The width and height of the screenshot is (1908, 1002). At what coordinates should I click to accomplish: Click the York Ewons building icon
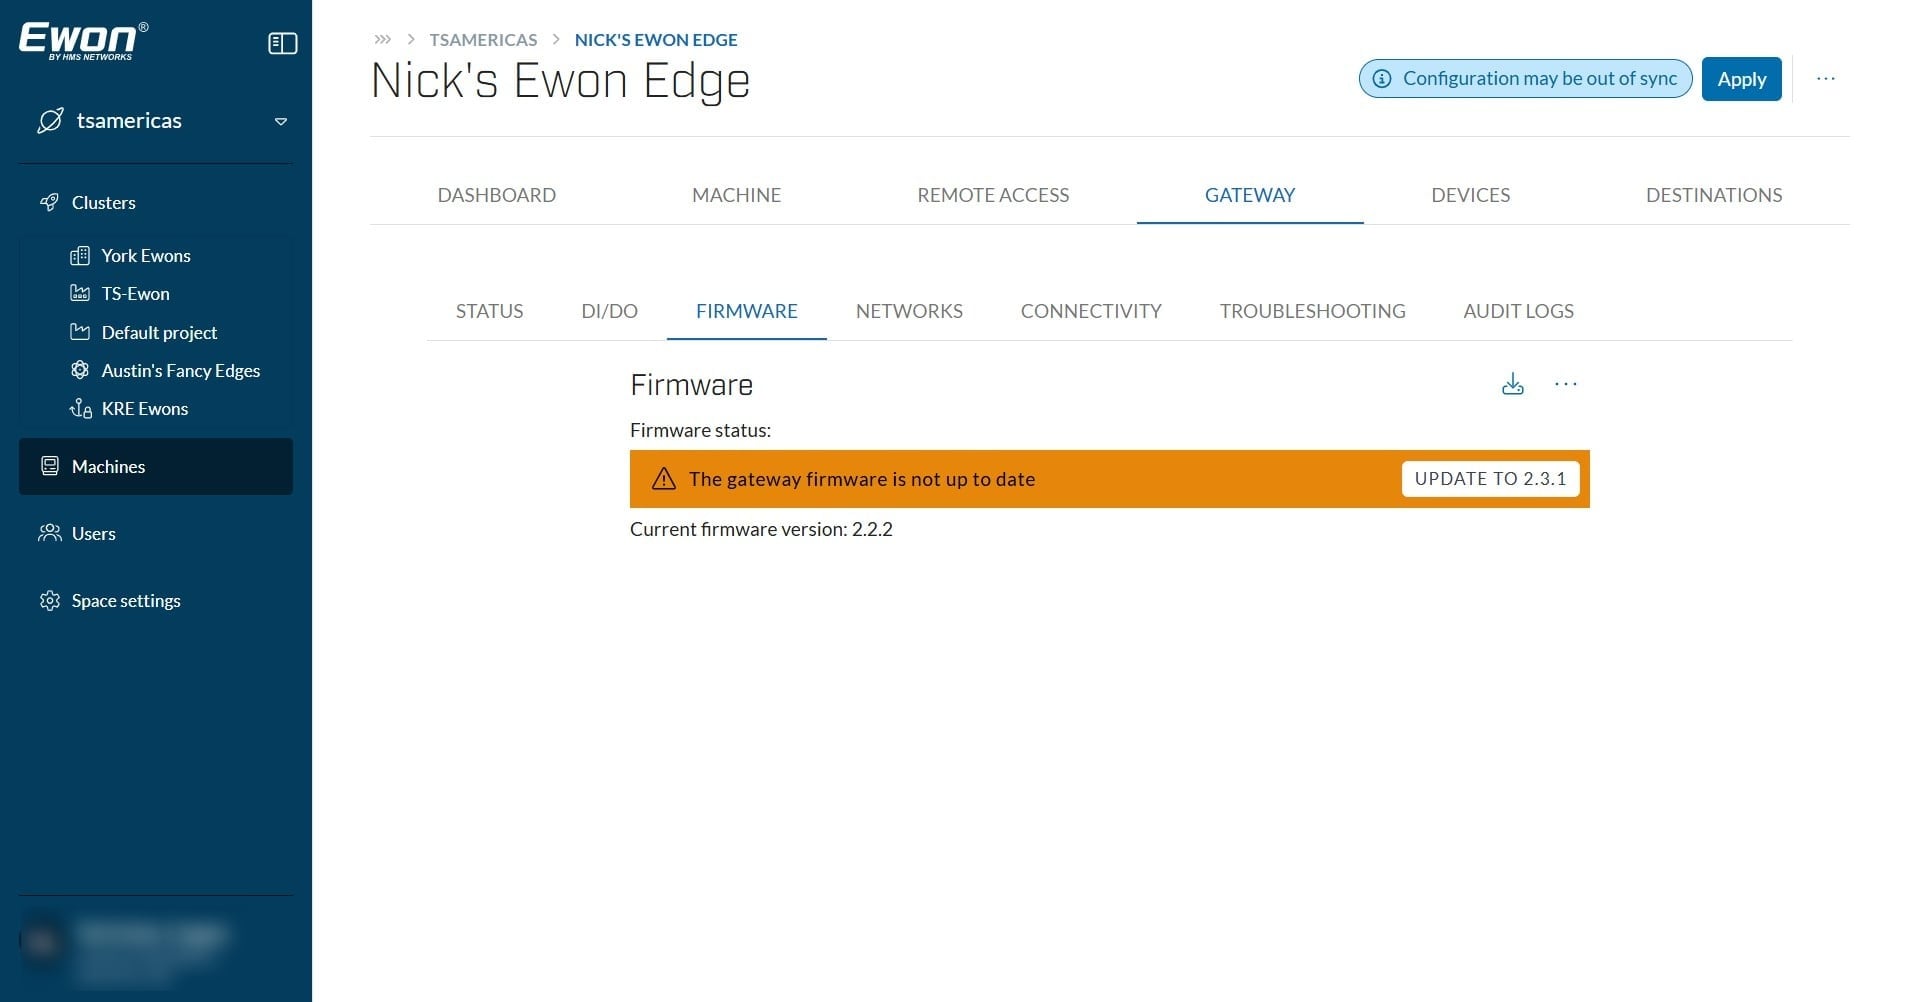pos(80,256)
